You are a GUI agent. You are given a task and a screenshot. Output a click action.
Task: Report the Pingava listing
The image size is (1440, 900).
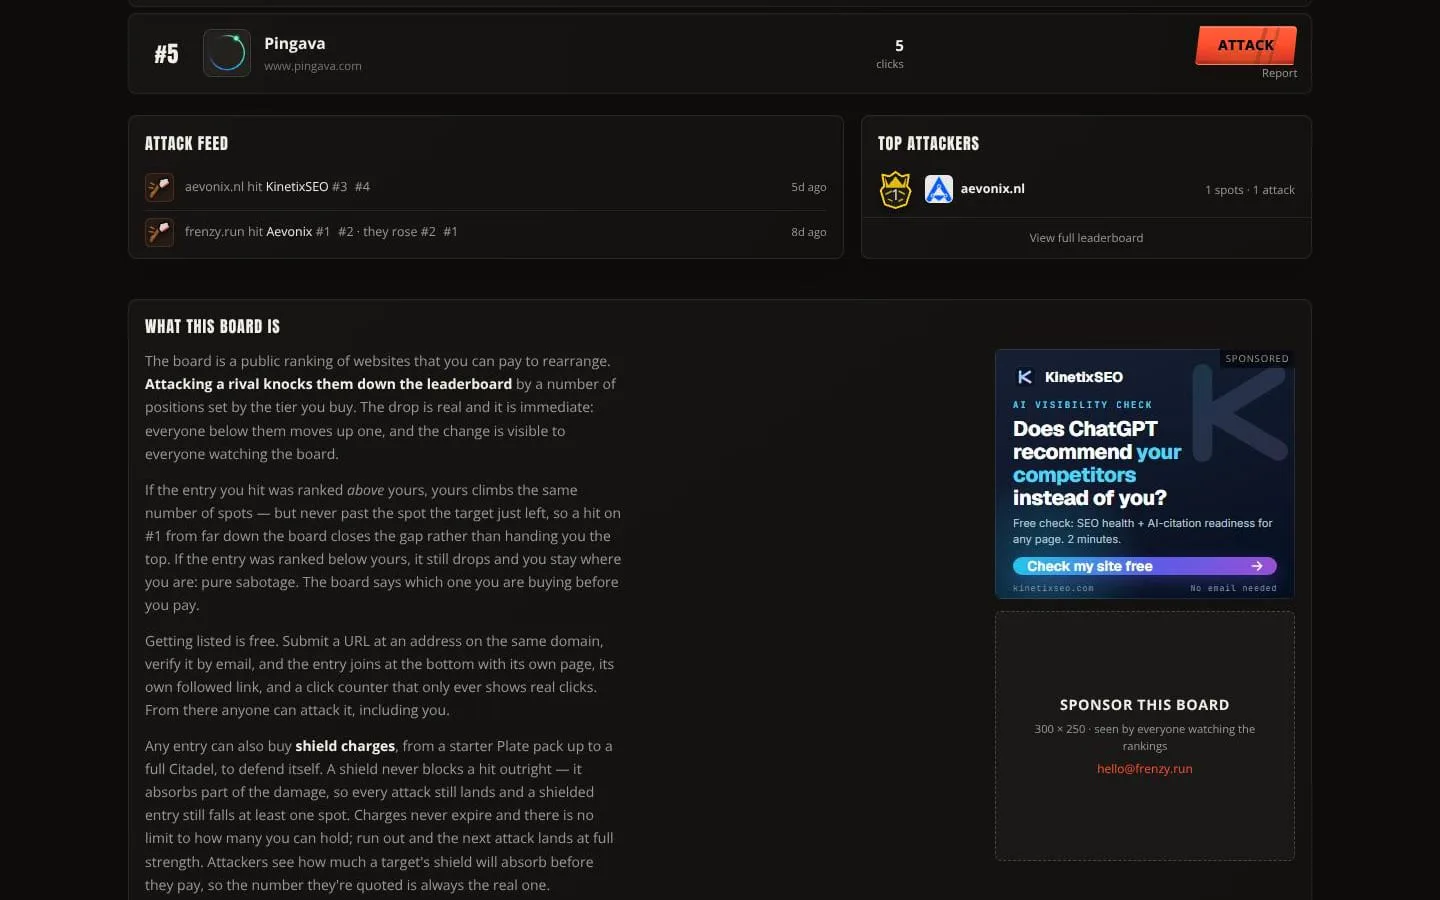(x=1279, y=73)
